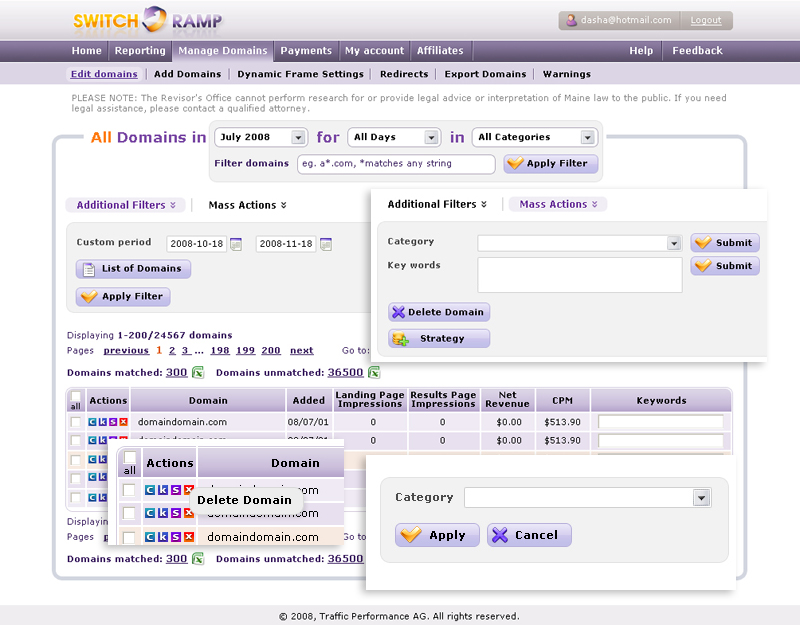Tick the checkbox in the enlarged table's first row
The image size is (800, 625).
[x=129, y=490]
